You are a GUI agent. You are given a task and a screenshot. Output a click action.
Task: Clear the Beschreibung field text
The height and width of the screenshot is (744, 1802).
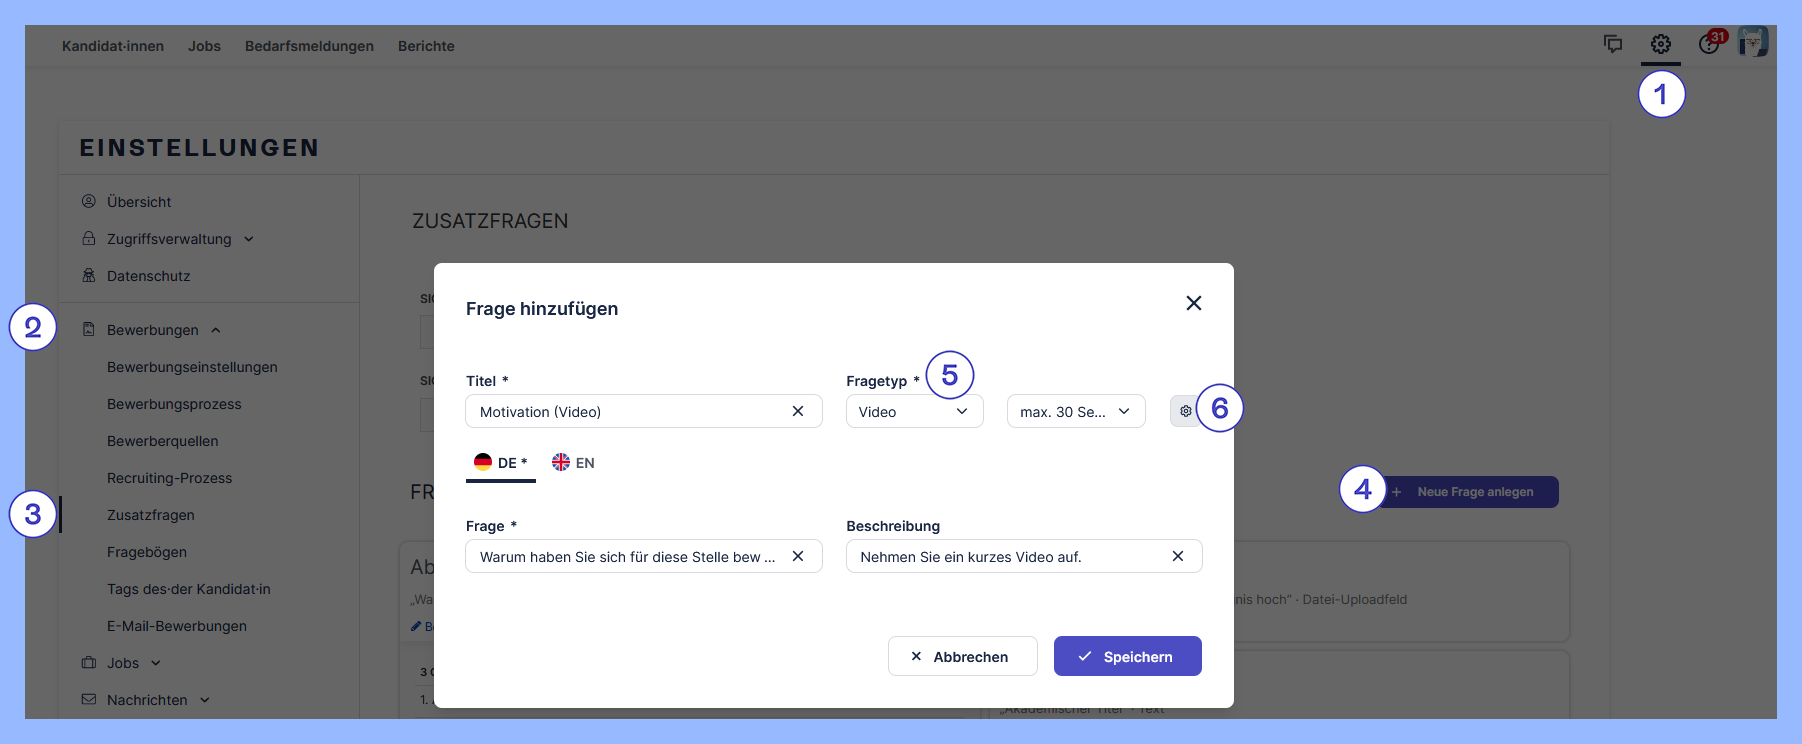click(x=1177, y=556)
